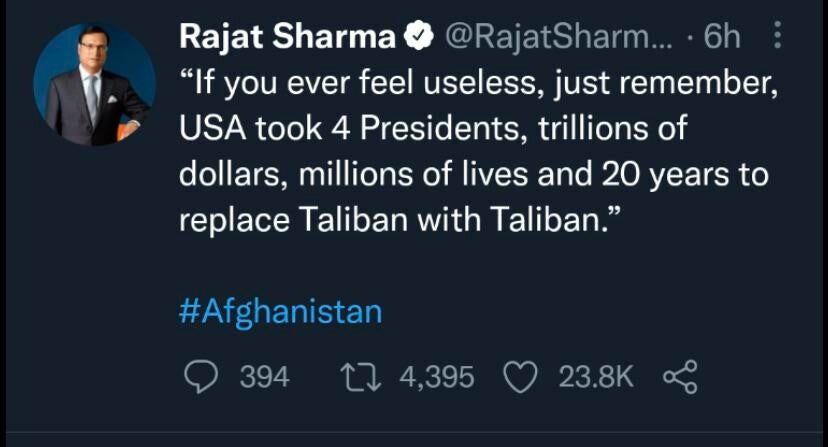Click the Rajat Sharma display name
The height and width of the screenshot is (447, 828).
[x=288, y=36]
